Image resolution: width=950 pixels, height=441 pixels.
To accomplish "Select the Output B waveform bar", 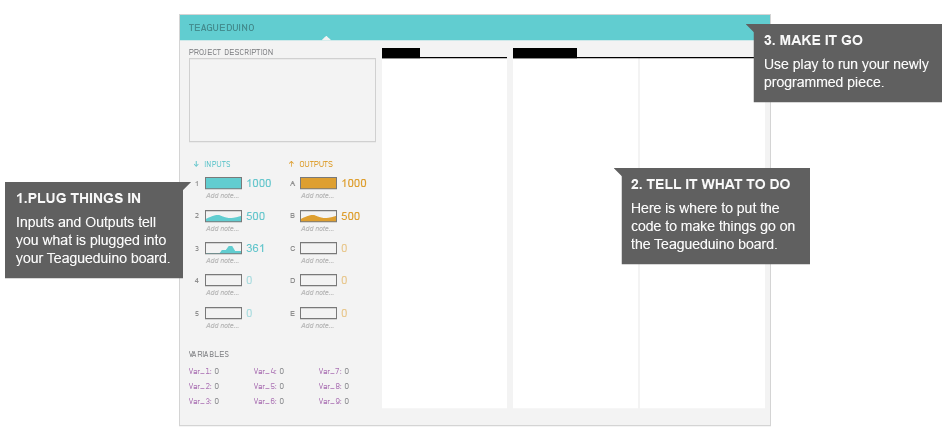I will pos(318,216).
